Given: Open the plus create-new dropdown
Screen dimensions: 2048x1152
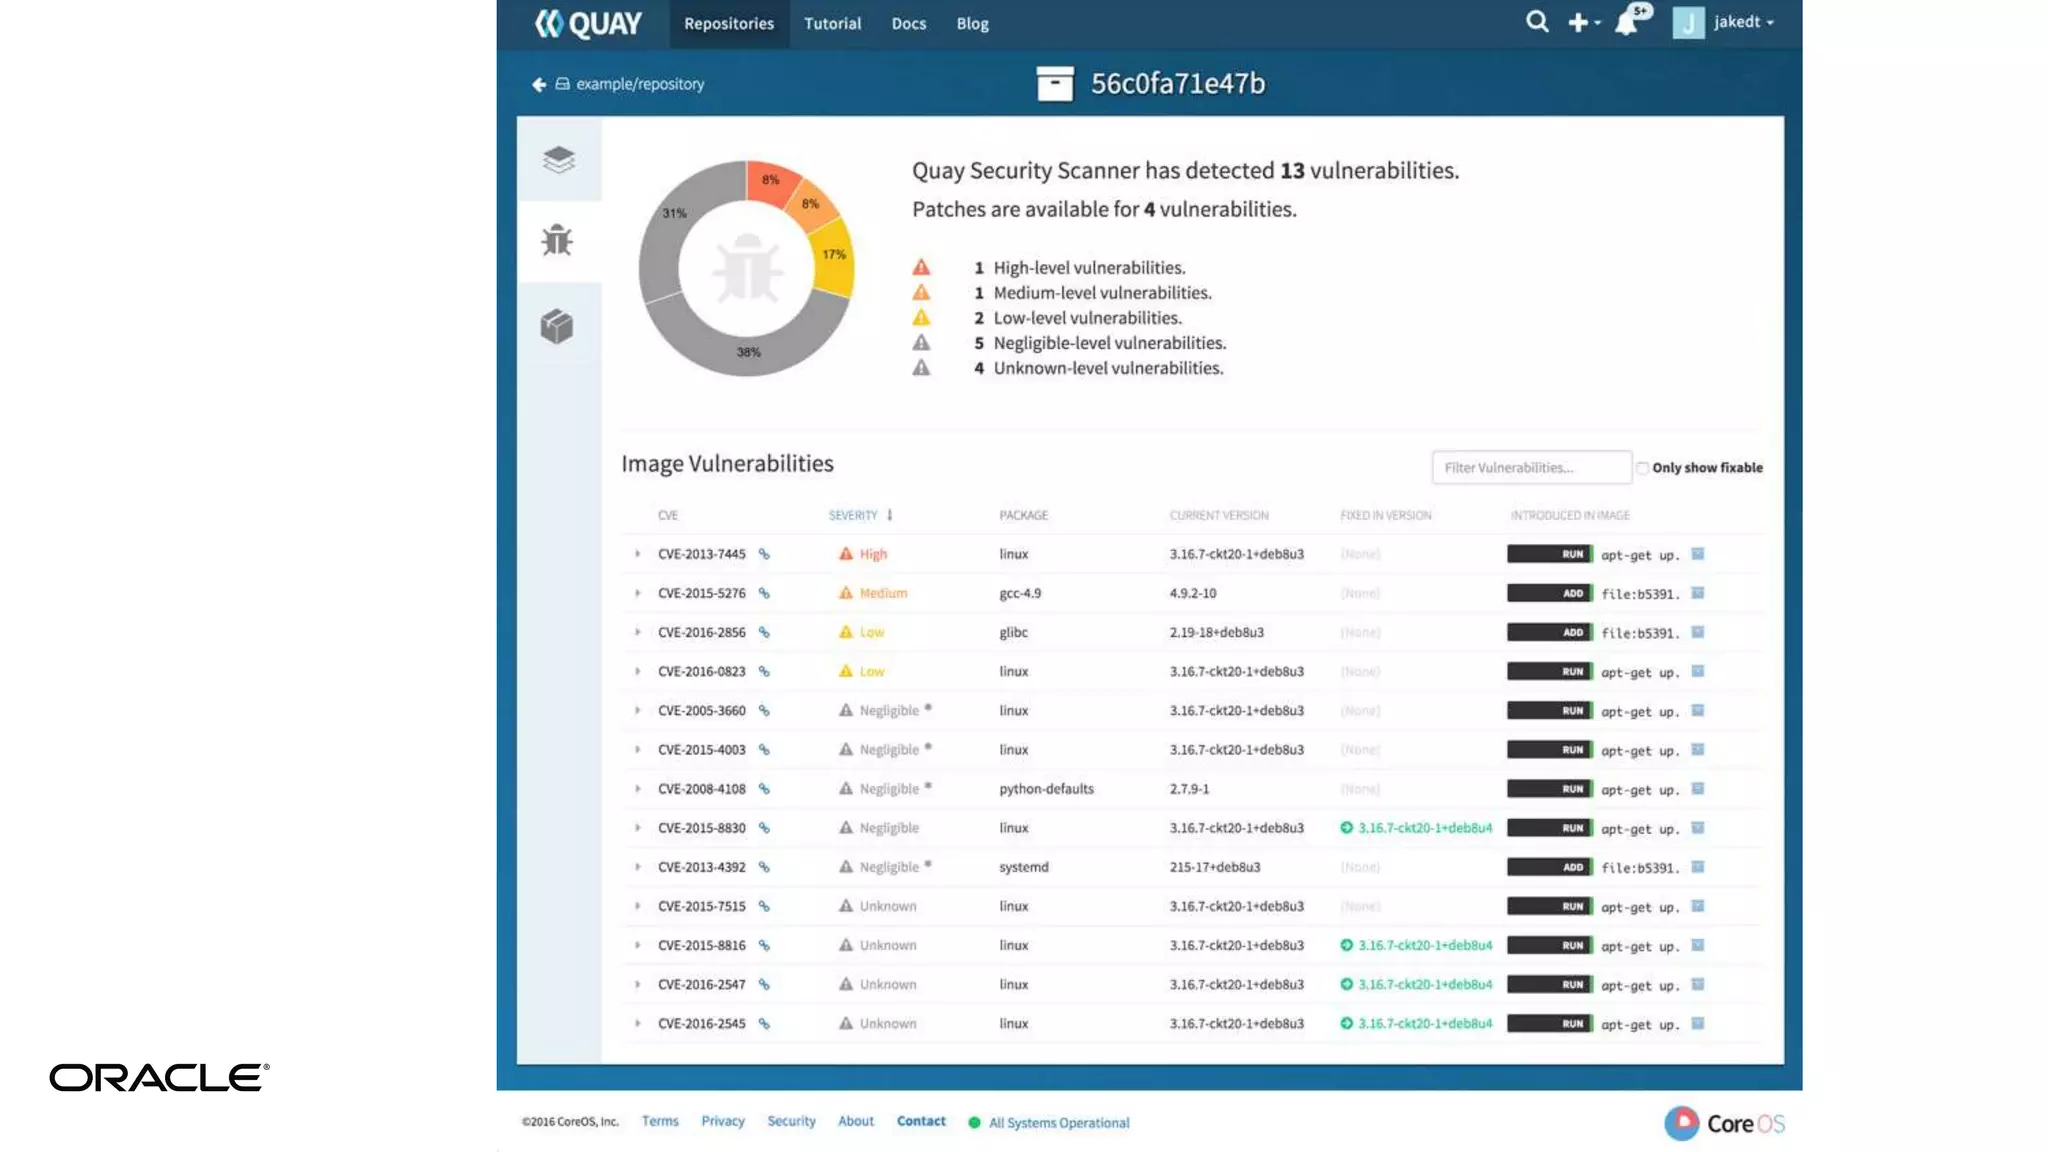Looking at the screenshot, I should (x=1583, y=22).
